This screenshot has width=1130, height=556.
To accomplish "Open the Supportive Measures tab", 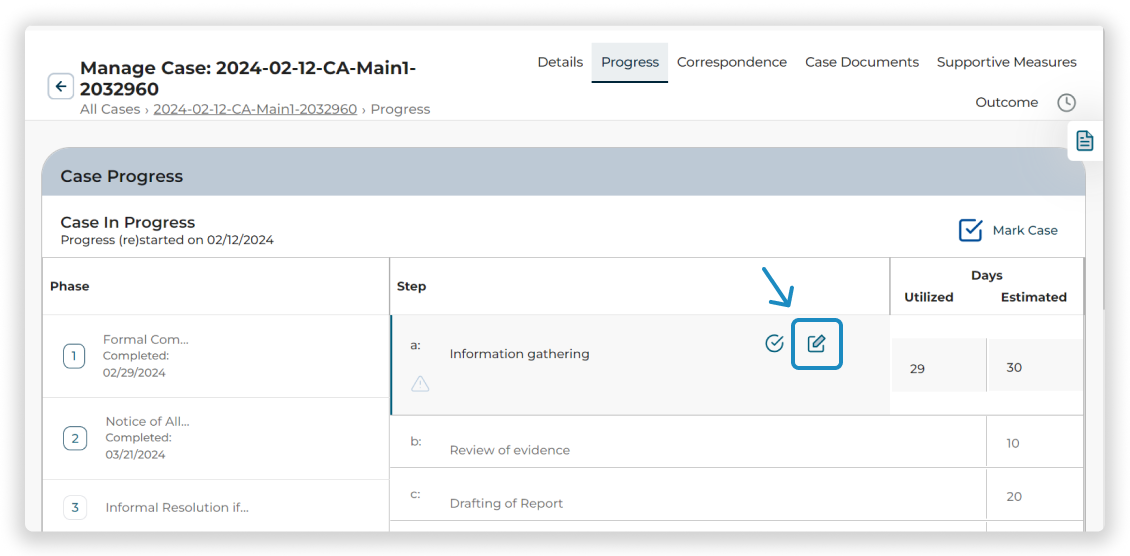I will [1006, 62].
